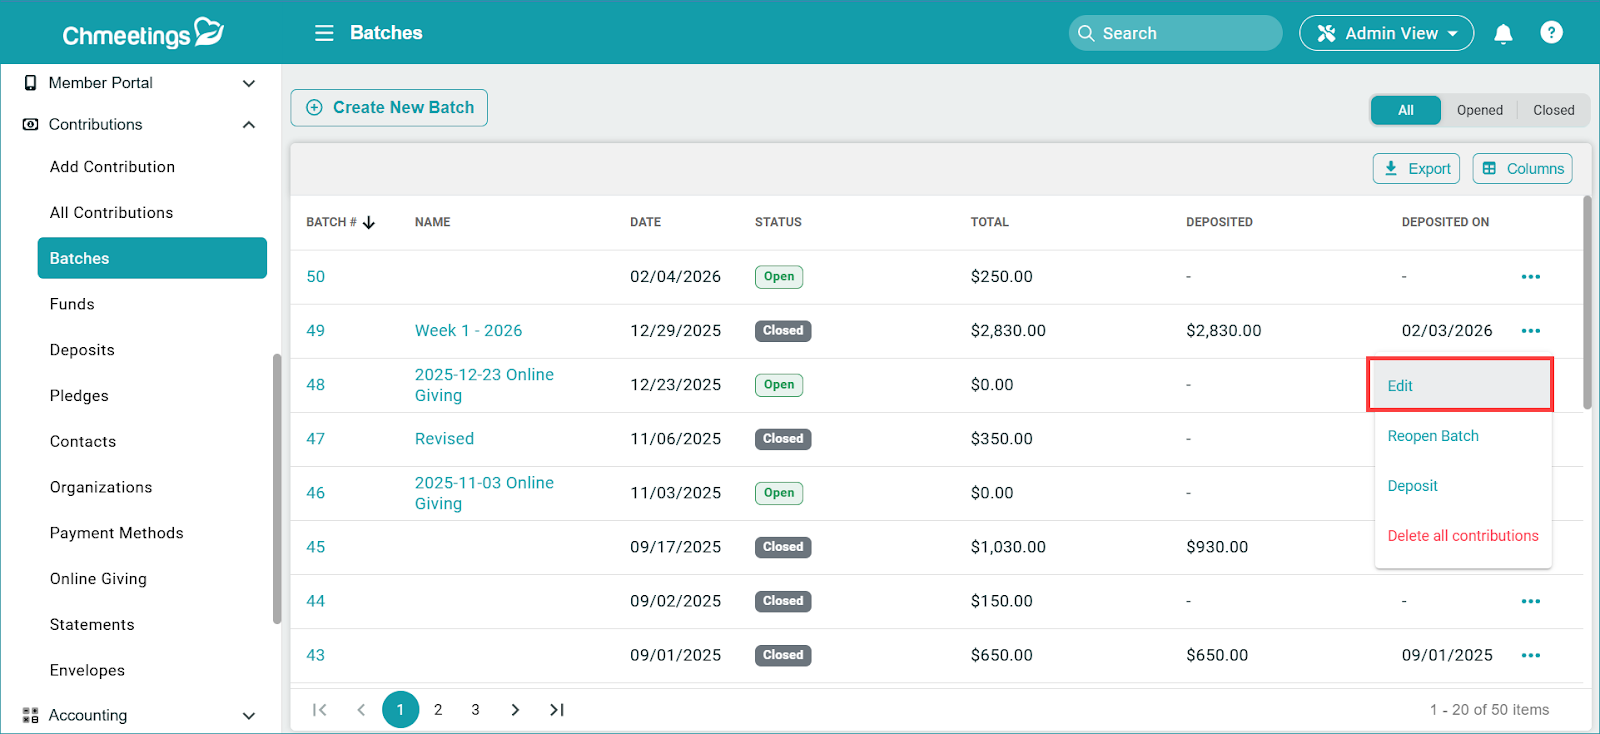This screenshot has height=734, width=1600.
Task: Select the All batches filter
Action: [x=1405, y=110]
